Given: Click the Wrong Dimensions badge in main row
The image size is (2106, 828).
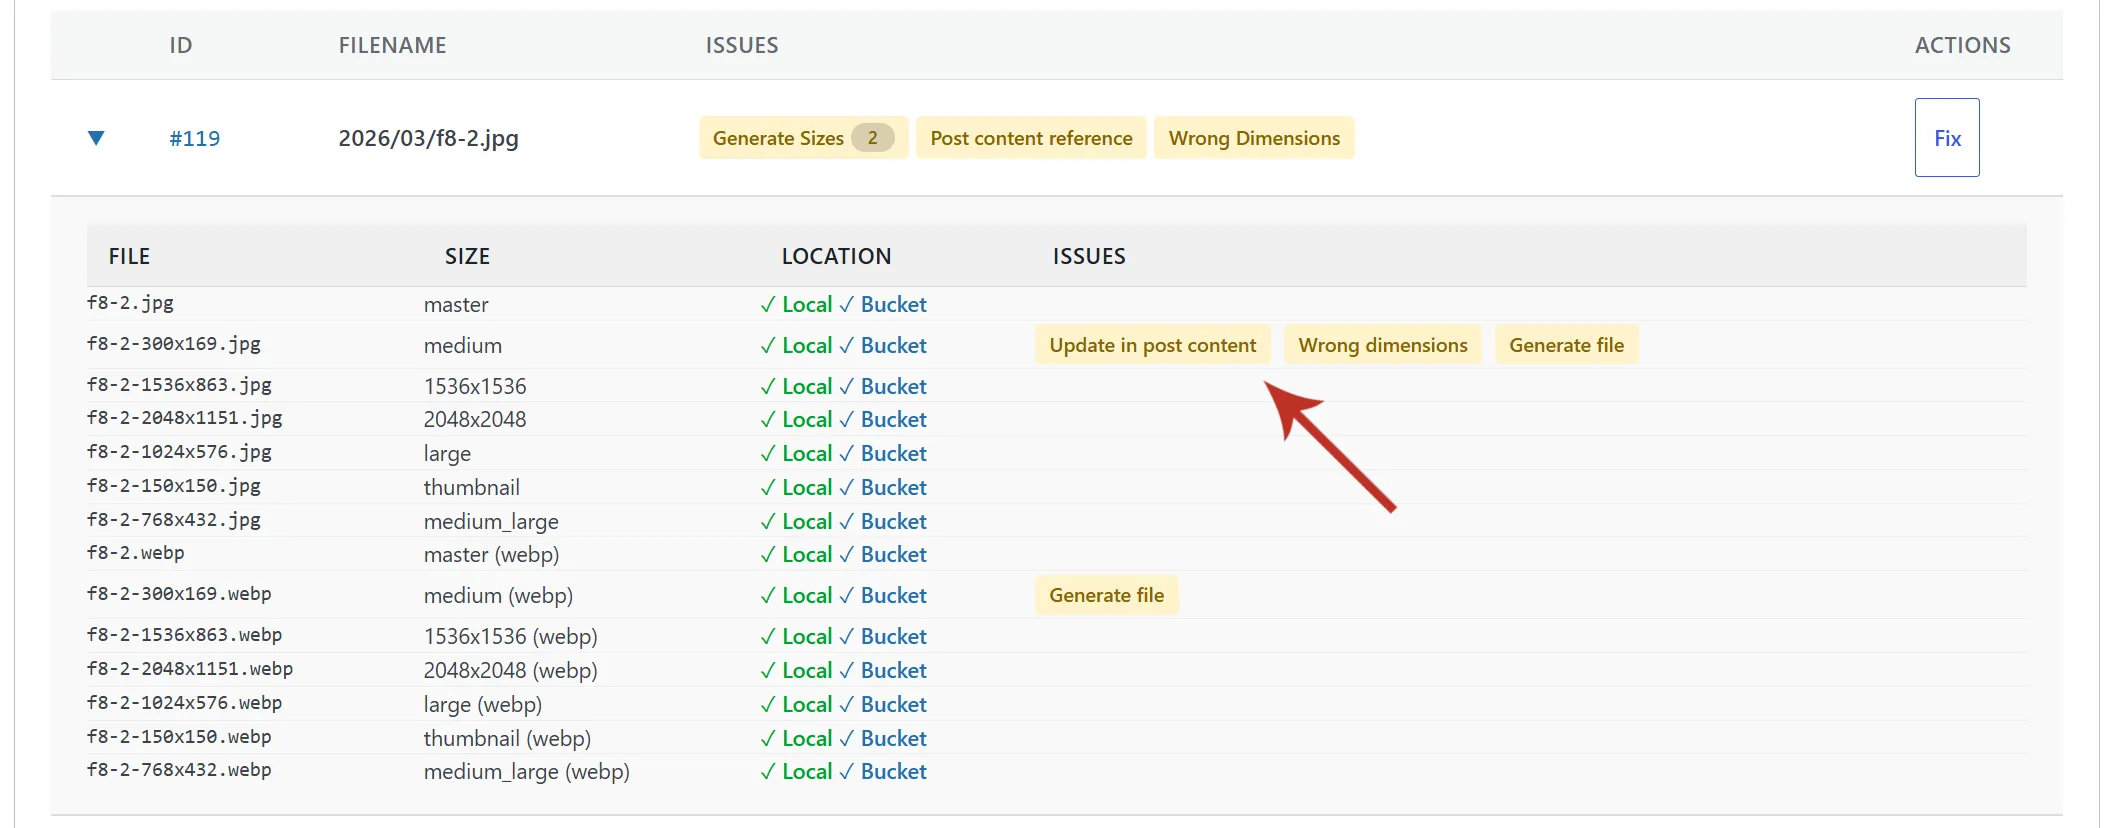Looking at the screenshot, I should pyautogui.click(x=1254, y=138).
